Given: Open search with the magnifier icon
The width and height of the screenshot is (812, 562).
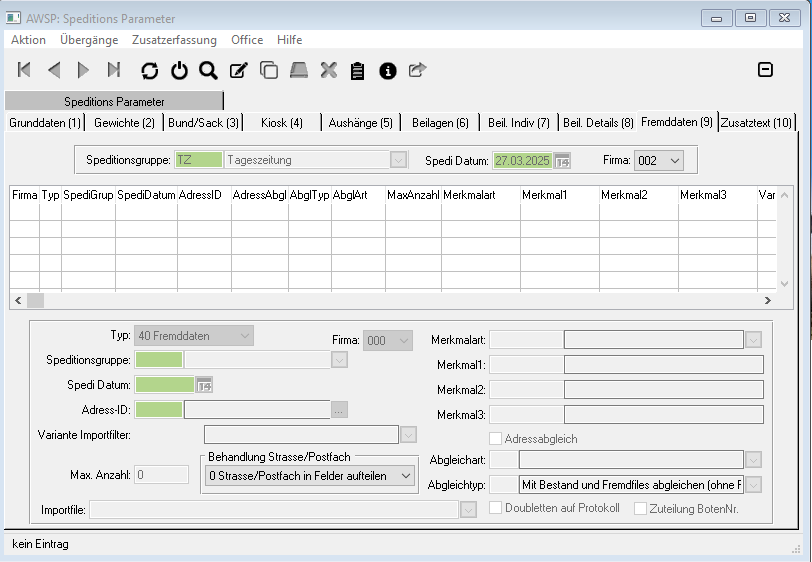Looking at the screenshot, I should (x=208, y=70).
